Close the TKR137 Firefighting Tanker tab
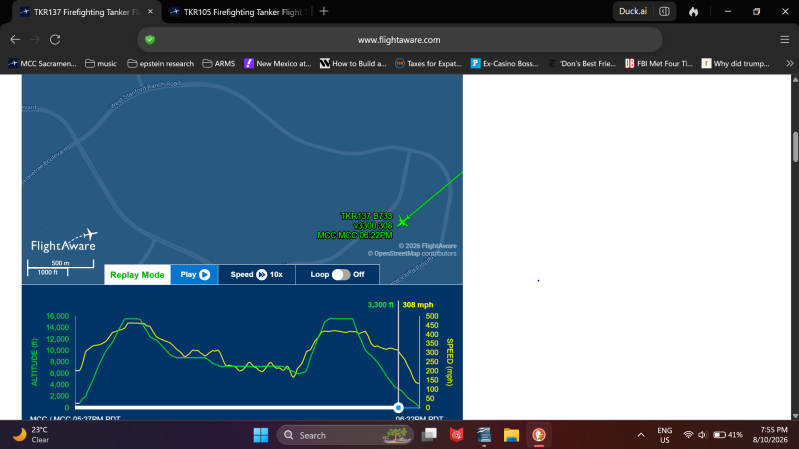 click(x=150, y=12)
